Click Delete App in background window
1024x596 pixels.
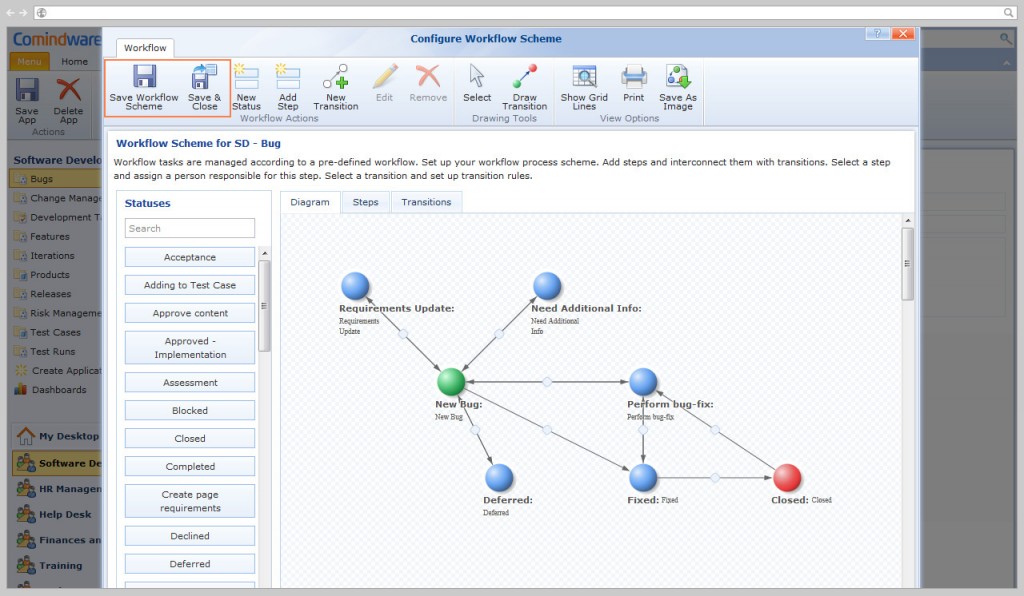point(68,101)
